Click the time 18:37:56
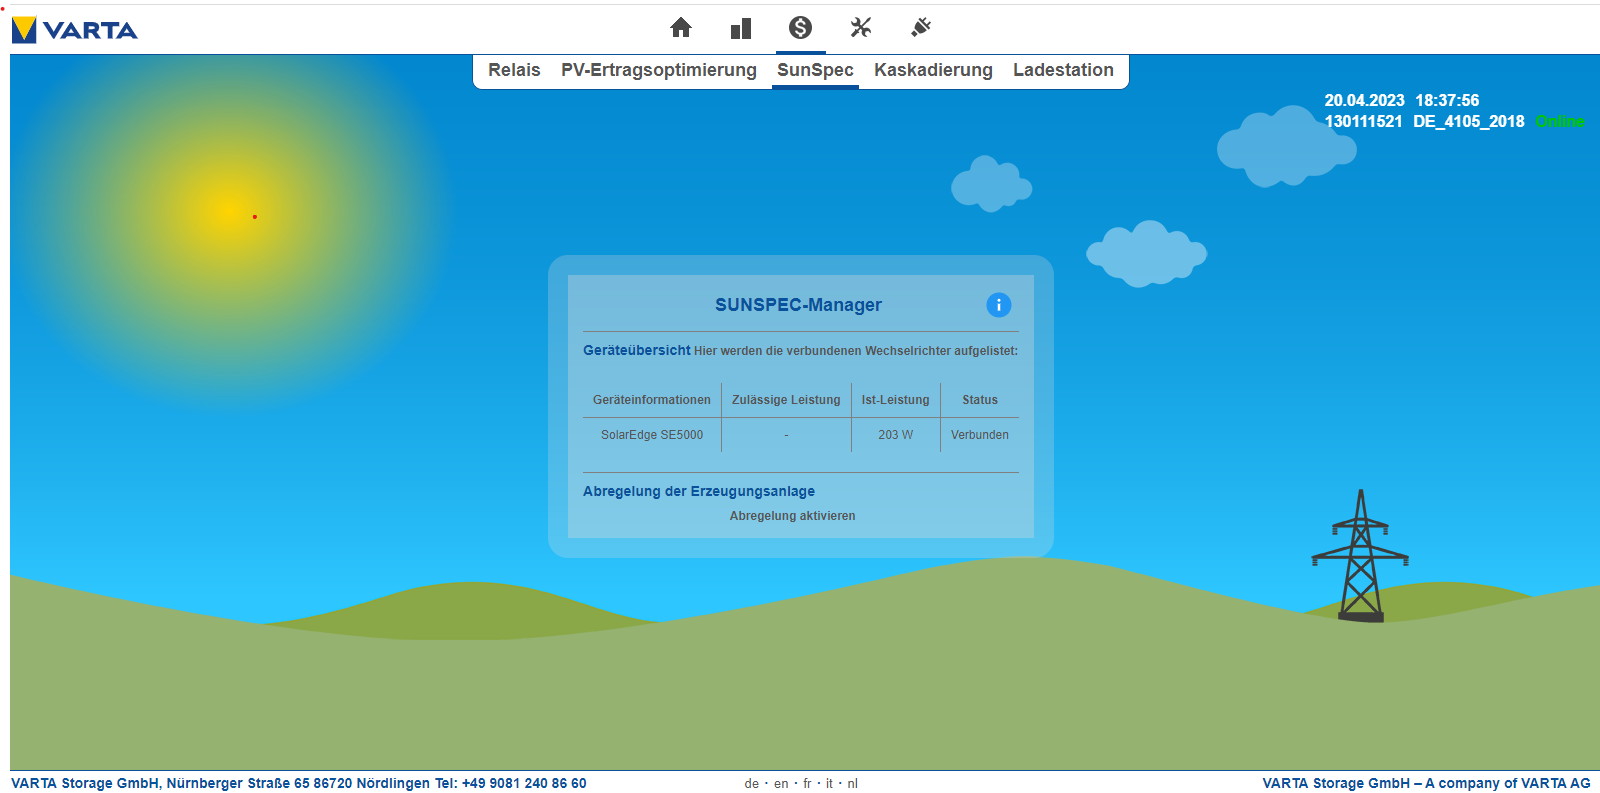The width and height of the screenshot is (1600, 793). pyautogui.click(x=1447, y=101)
